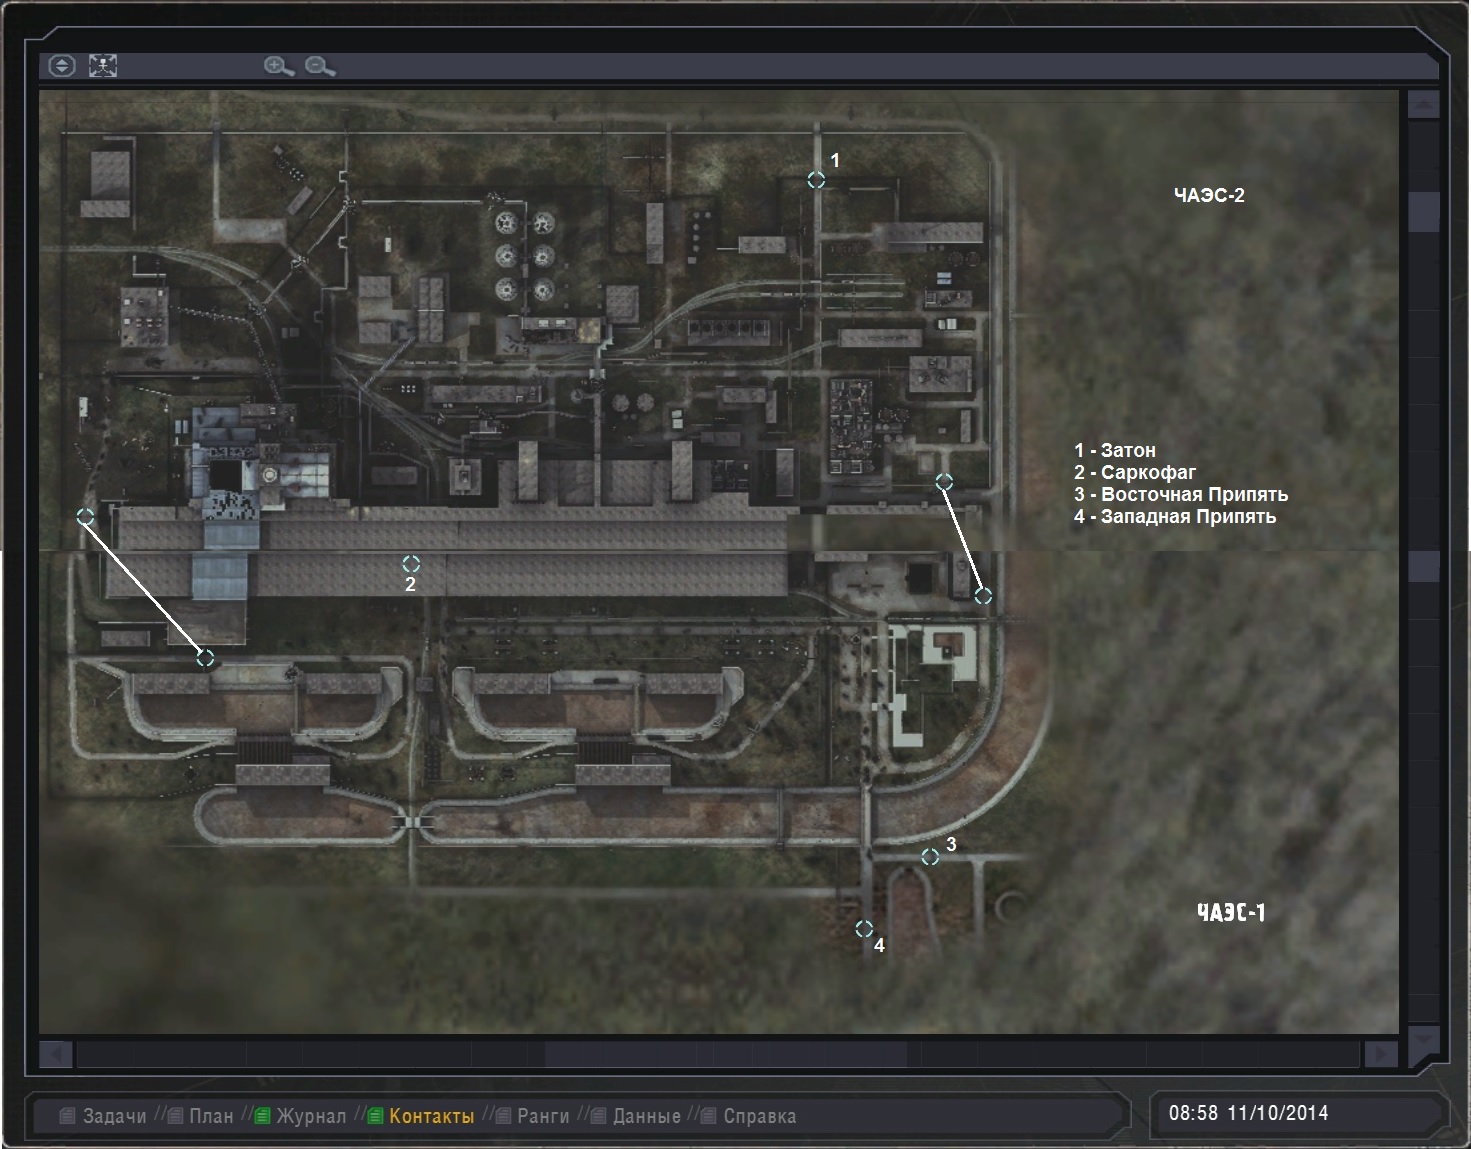1471x1149 pixels.
Task: Open the Журнал tab
Action: pyautogui.click(x=311, y=1116)
